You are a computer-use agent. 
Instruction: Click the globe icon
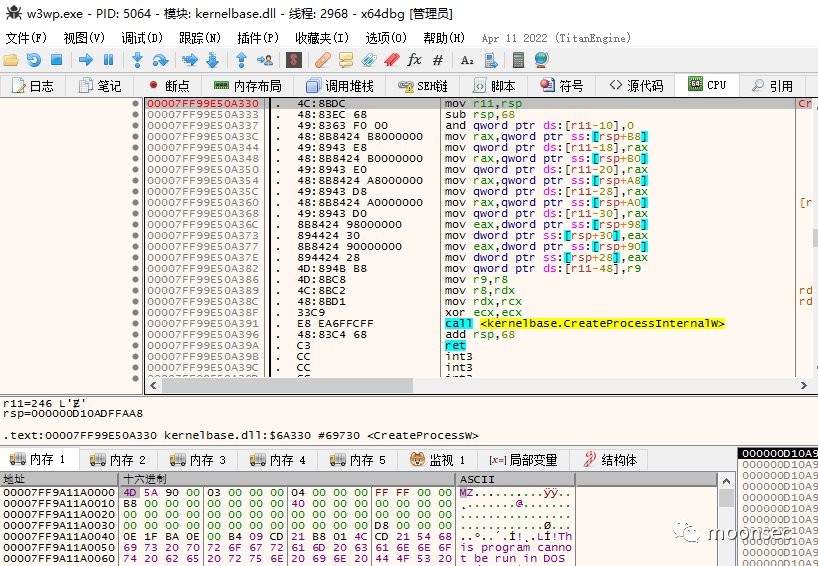point(542,60)
